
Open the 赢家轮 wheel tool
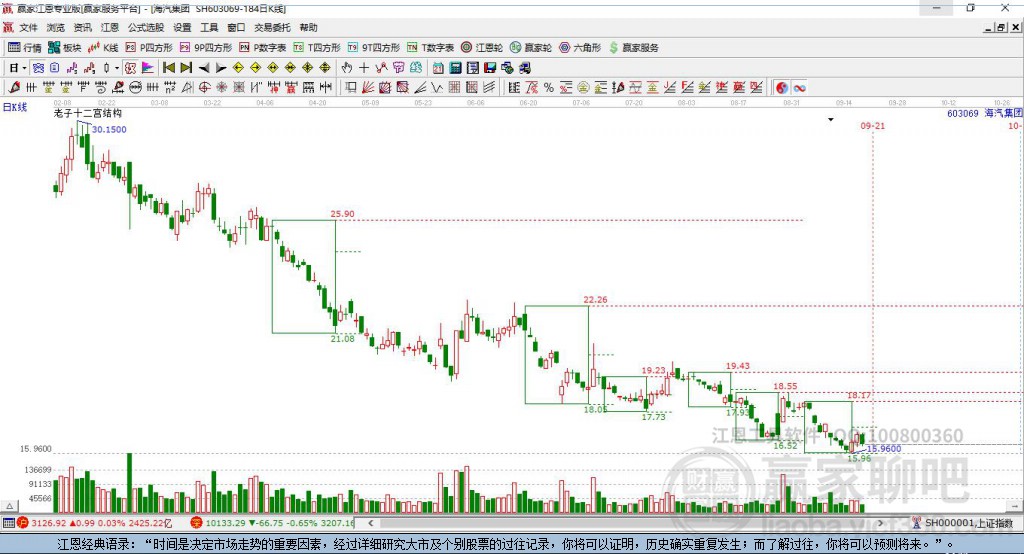click(531, 48)
